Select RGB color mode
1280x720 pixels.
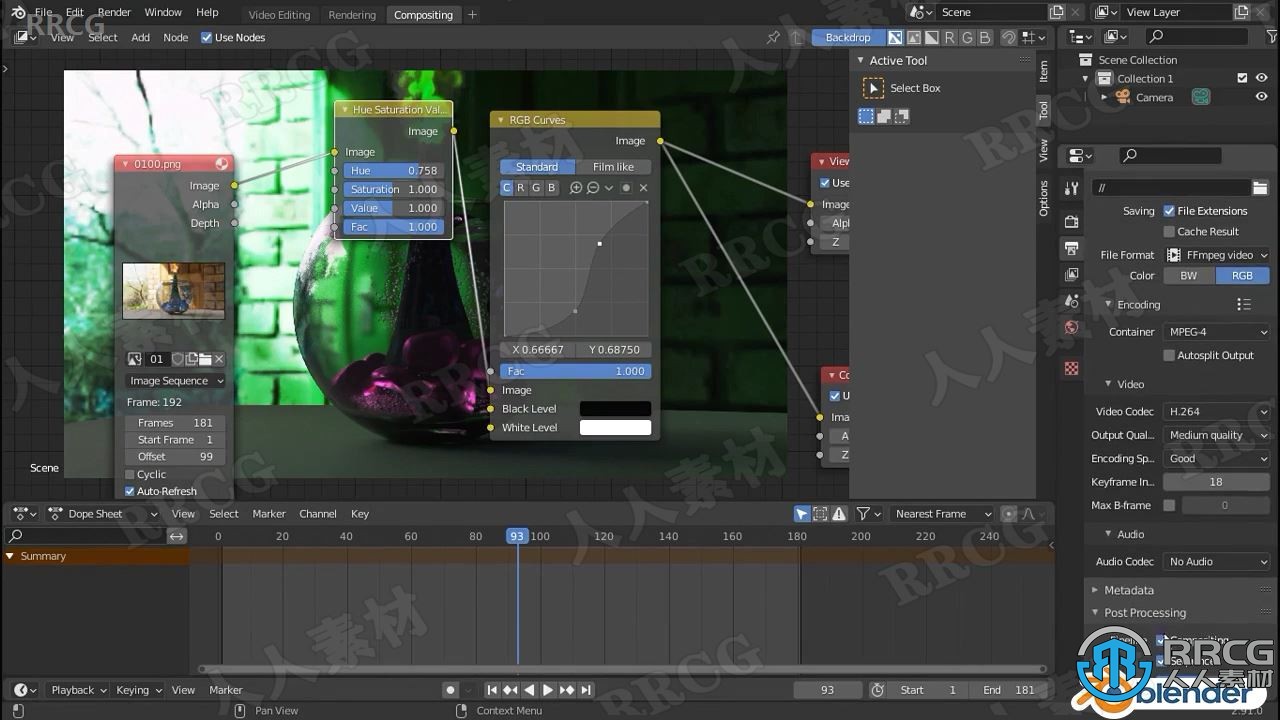click(1242, 276)
